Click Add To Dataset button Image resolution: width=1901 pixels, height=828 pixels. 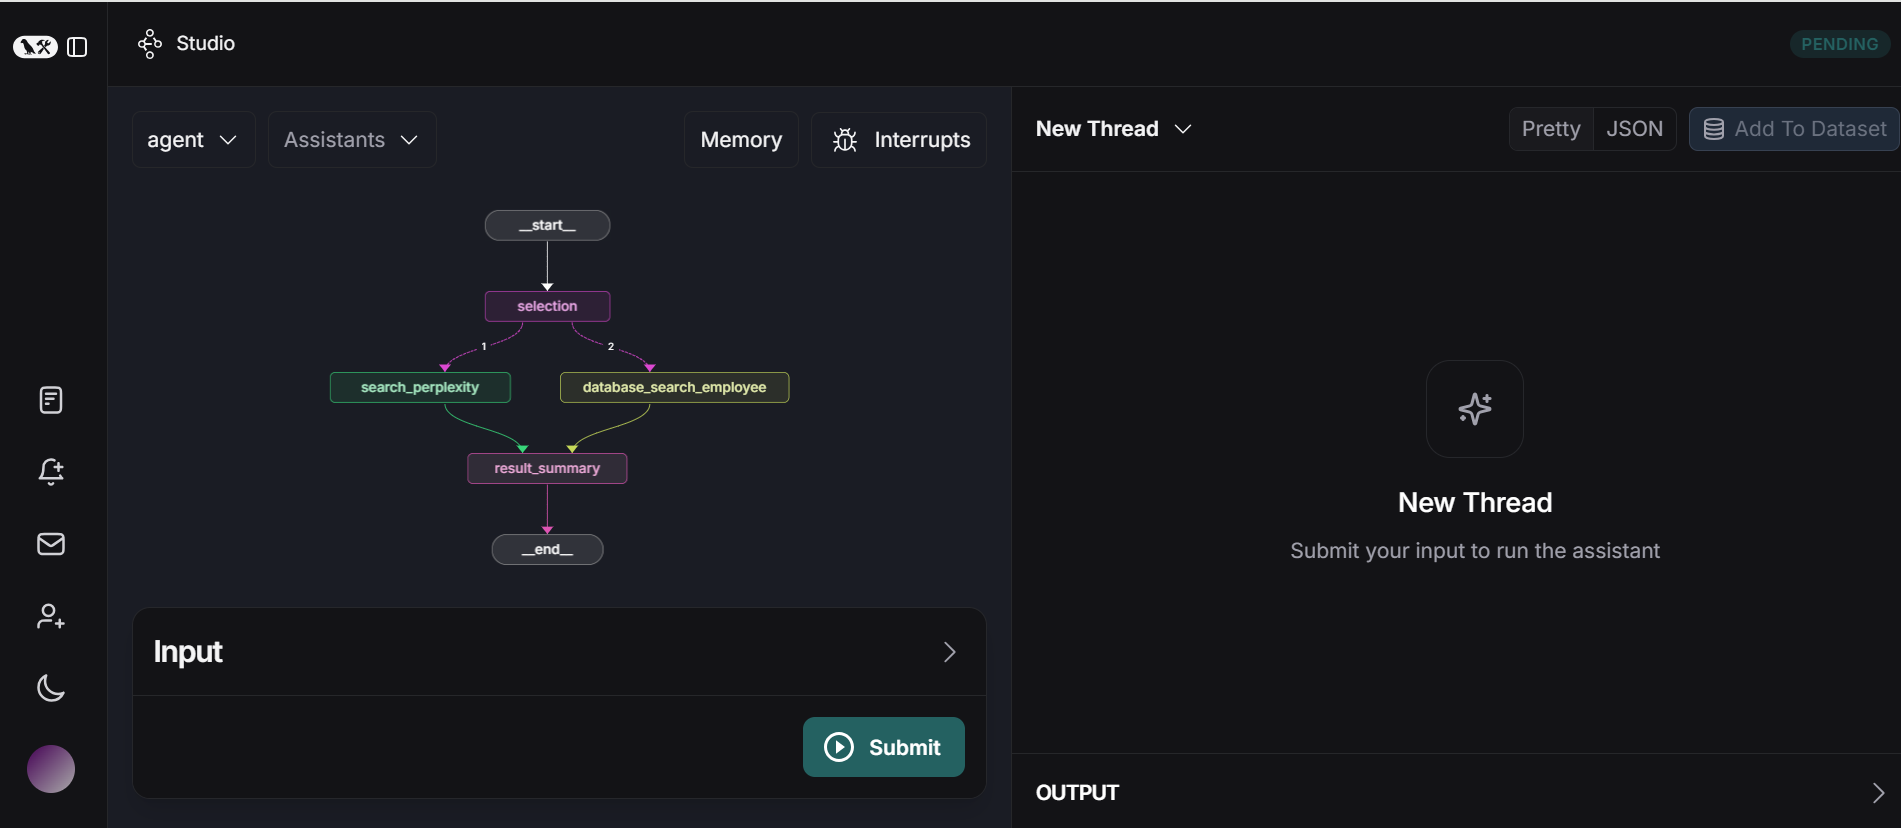click(1794, 129)
